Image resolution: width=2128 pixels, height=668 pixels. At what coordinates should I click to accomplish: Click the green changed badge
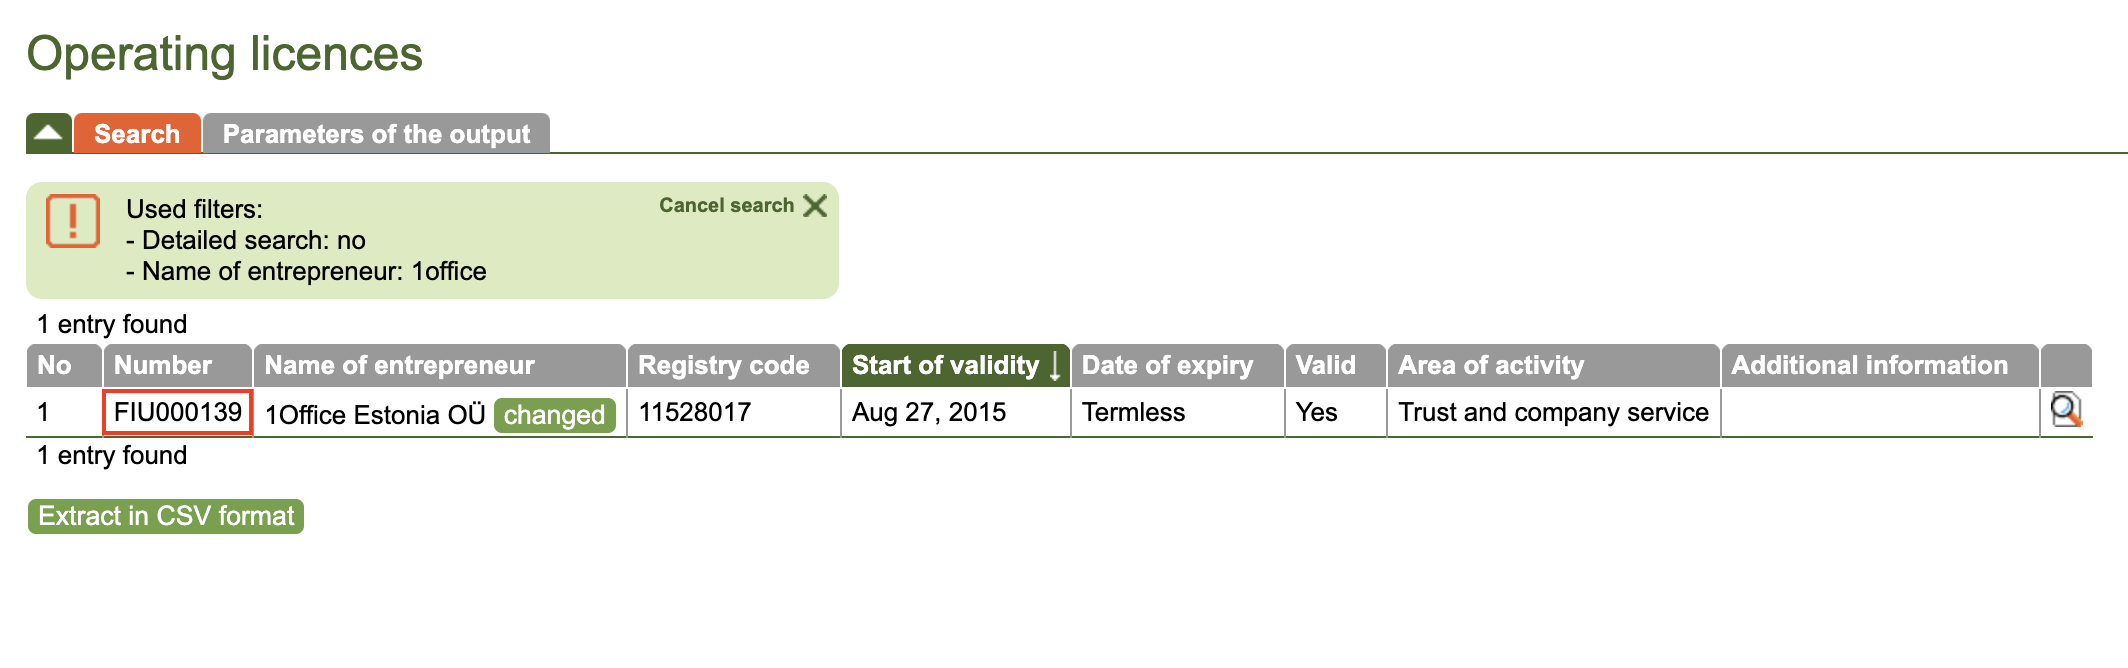[554, 415]
